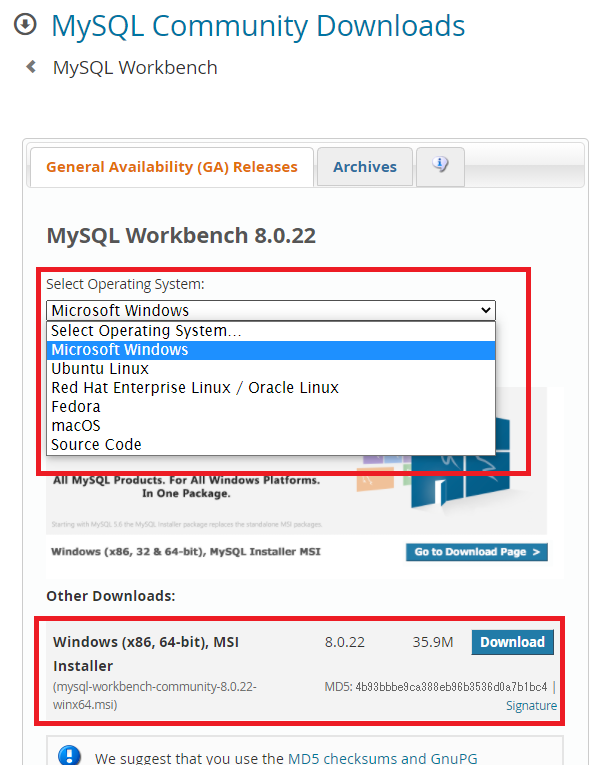Select macOS in the OS list
This screenshot has width=589, height=765.
(271, 426)
